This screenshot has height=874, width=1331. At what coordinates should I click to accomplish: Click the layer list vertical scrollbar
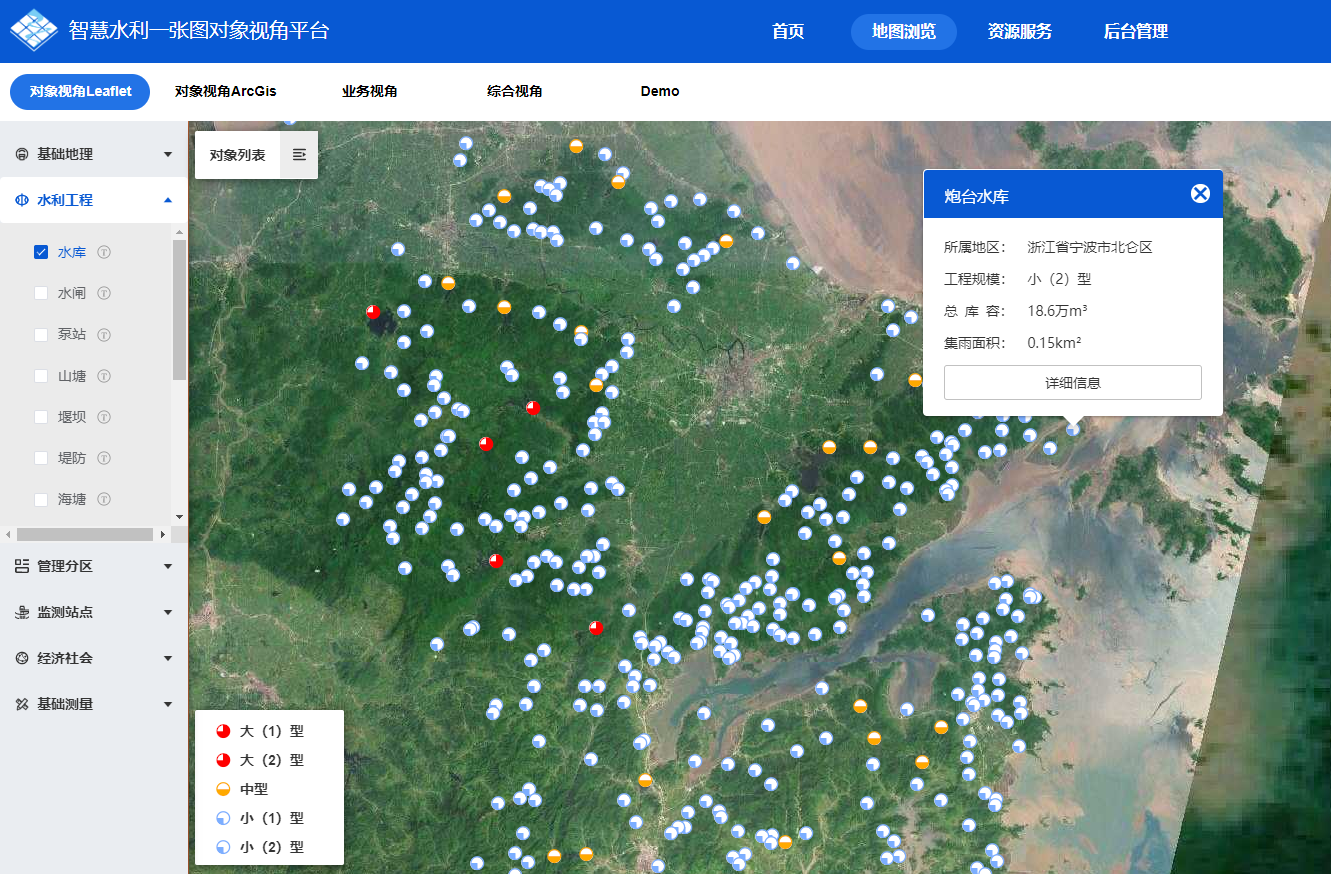(x=179, y=310)
